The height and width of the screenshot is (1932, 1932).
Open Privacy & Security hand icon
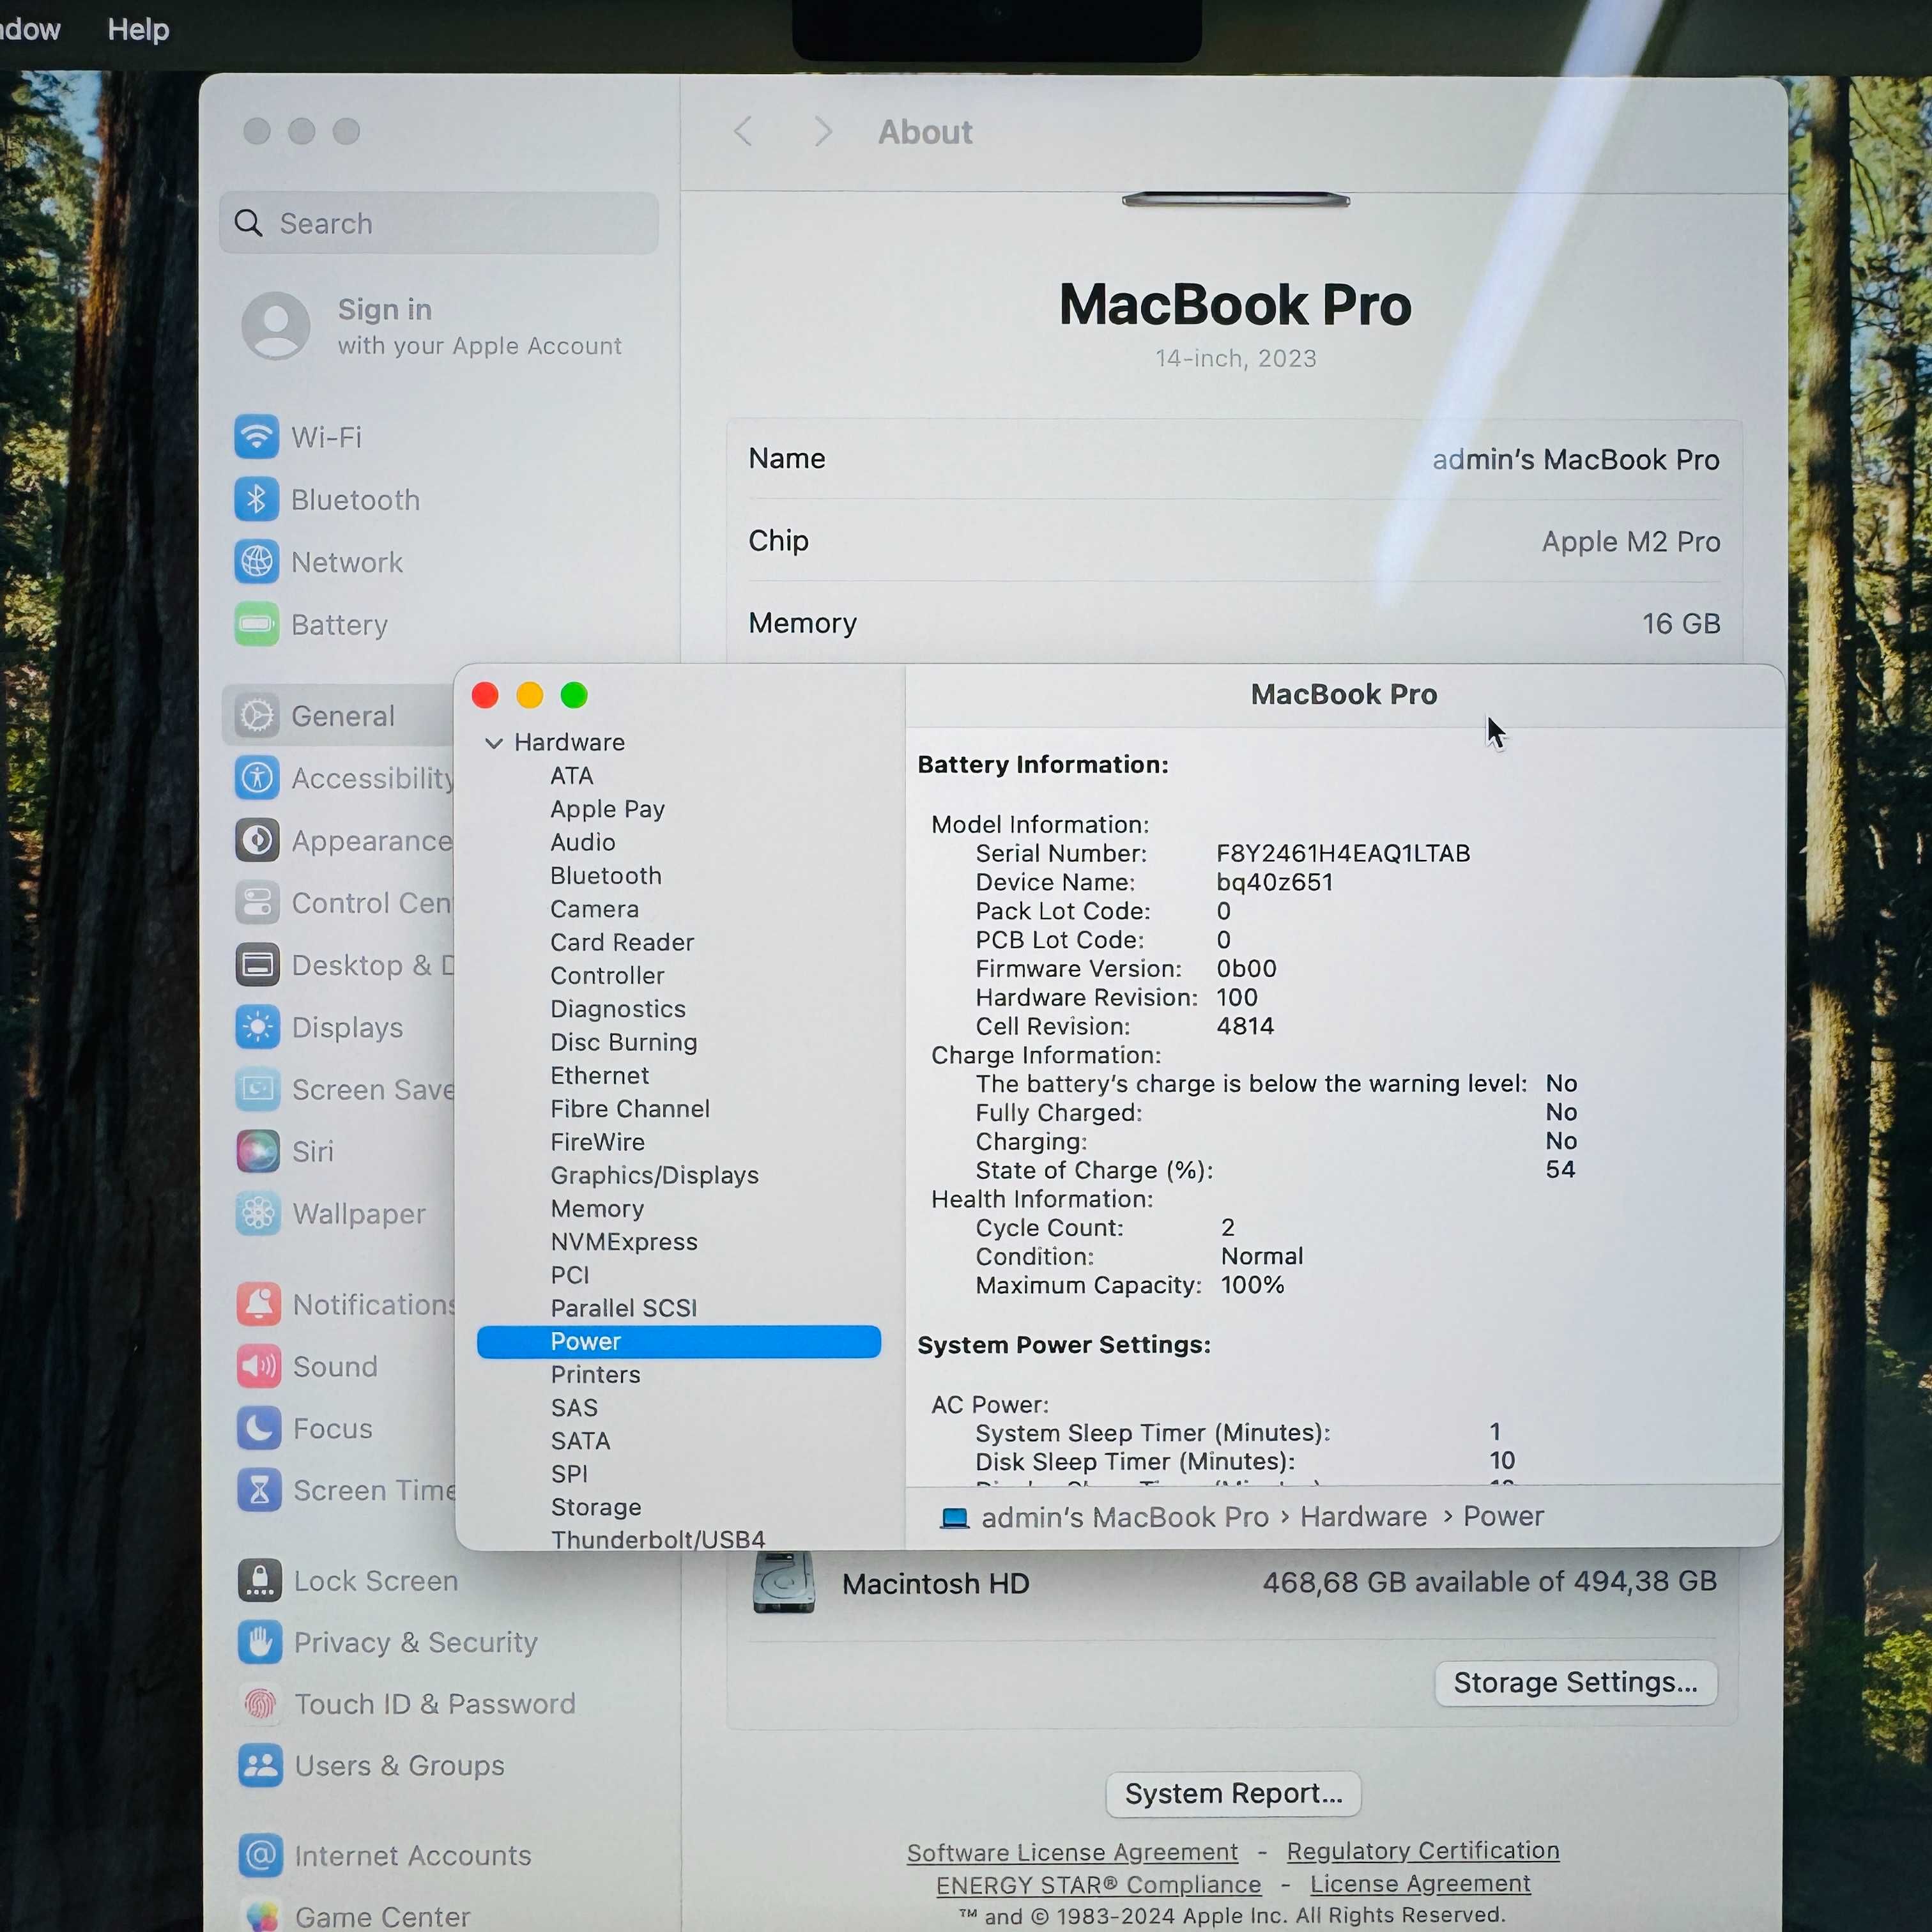260,1642
